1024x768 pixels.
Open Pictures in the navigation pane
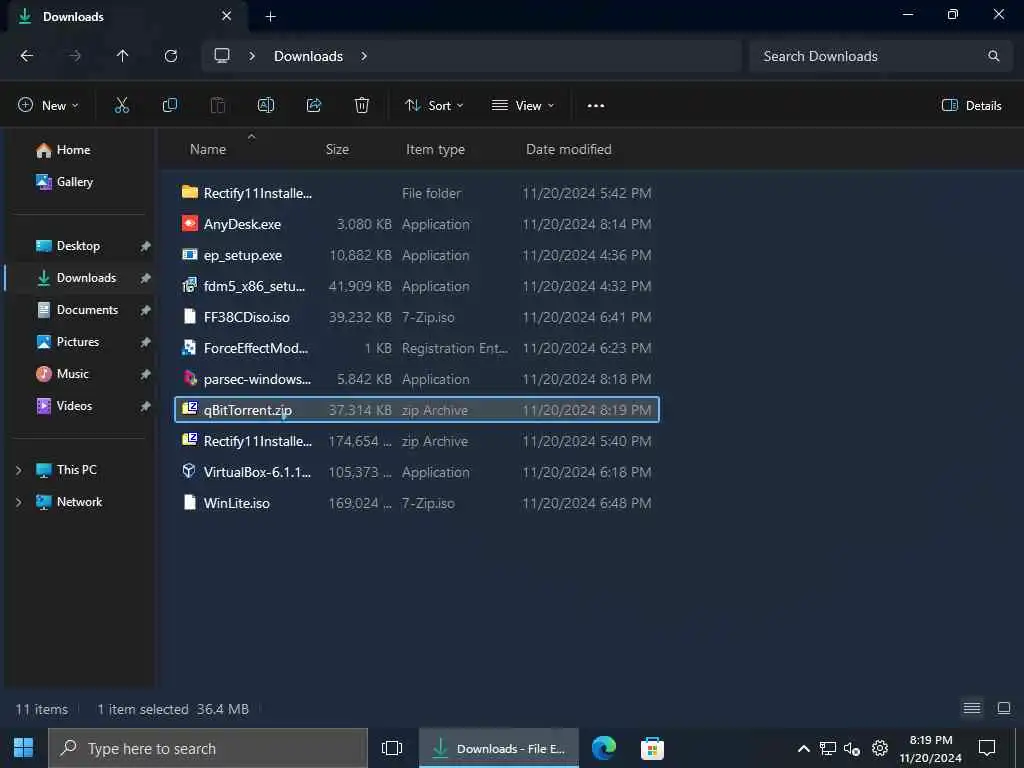click(77, 342)
